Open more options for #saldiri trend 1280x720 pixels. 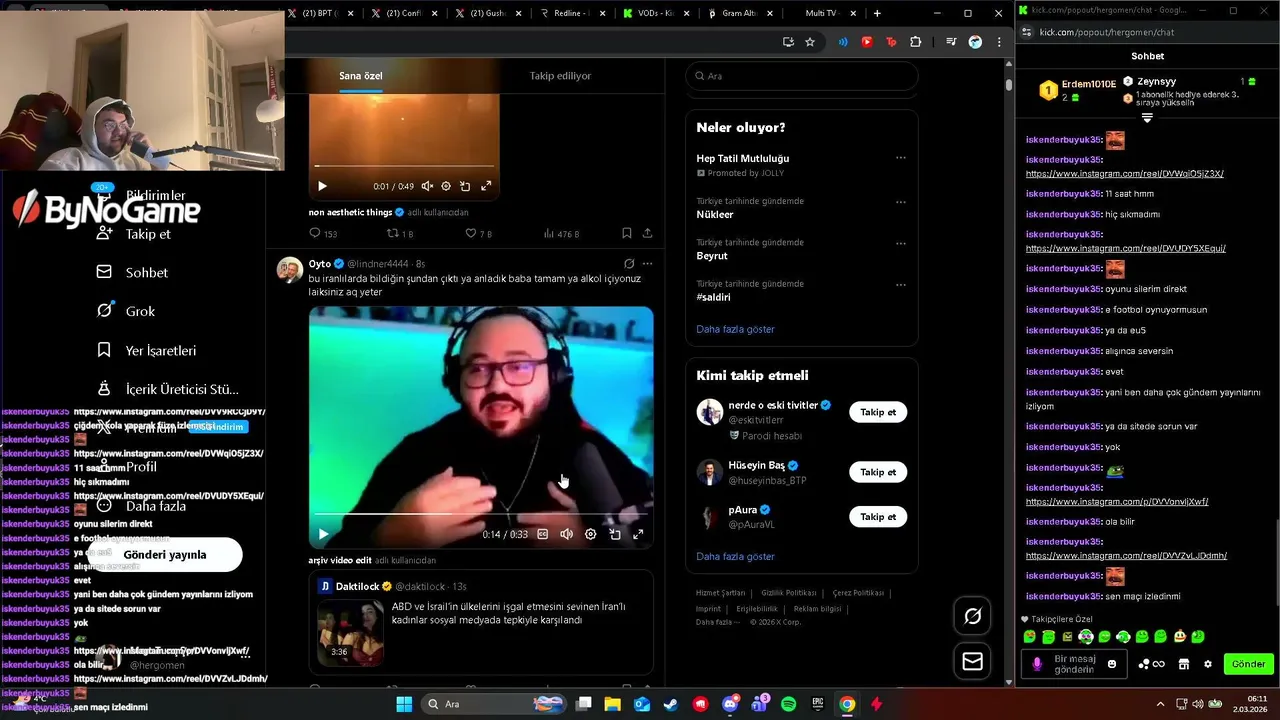pyautogui.click(x=901, y=285)
